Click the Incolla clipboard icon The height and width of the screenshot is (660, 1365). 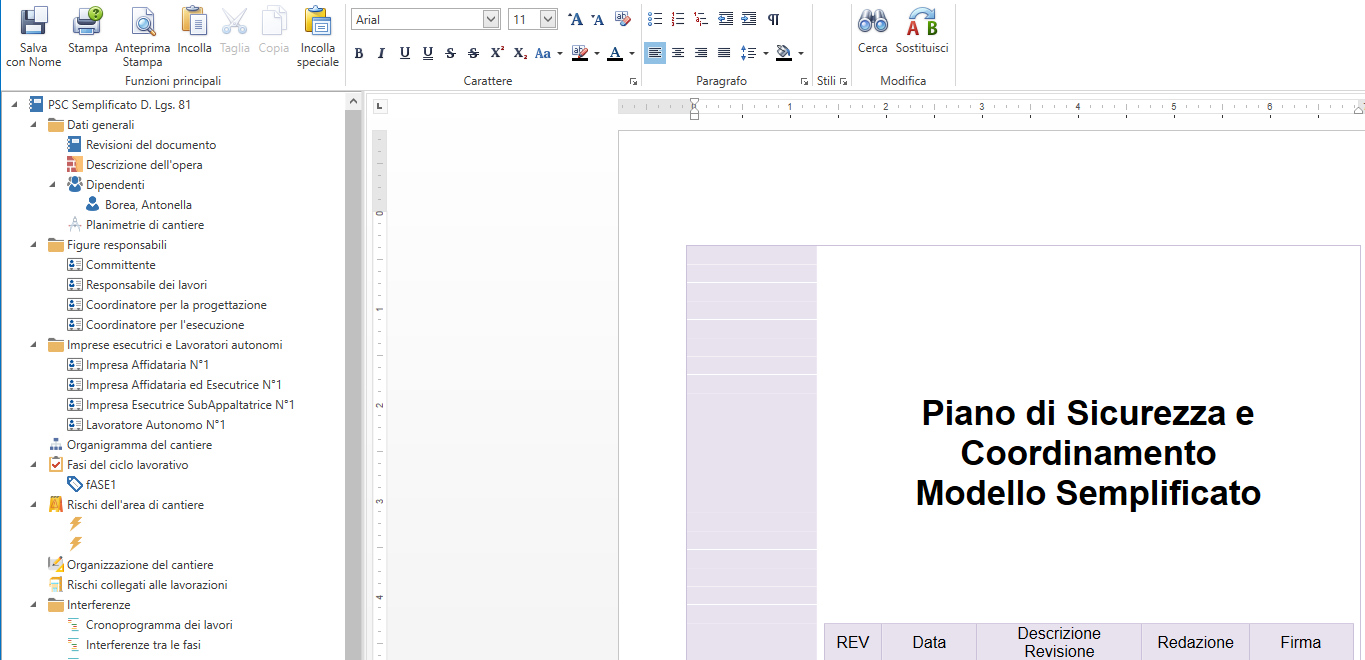(x=194, y=21)
